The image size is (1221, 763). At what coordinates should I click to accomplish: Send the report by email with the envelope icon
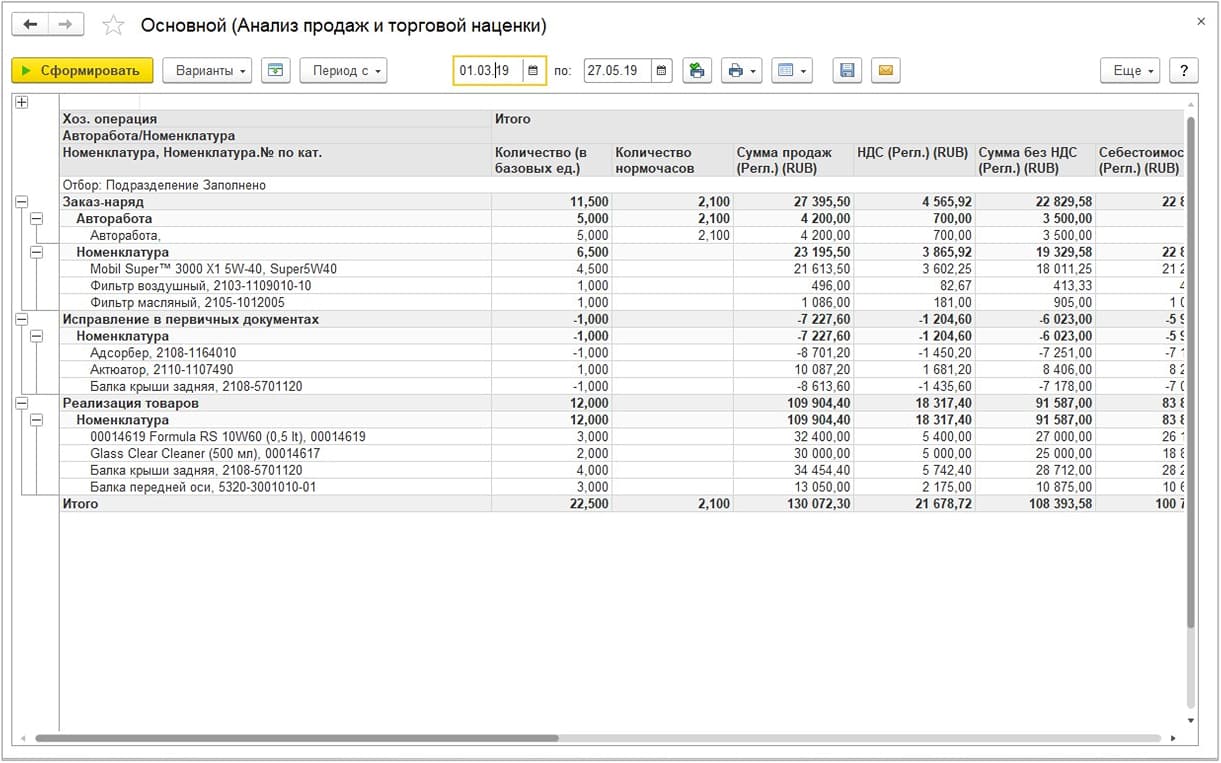[886, 70]
